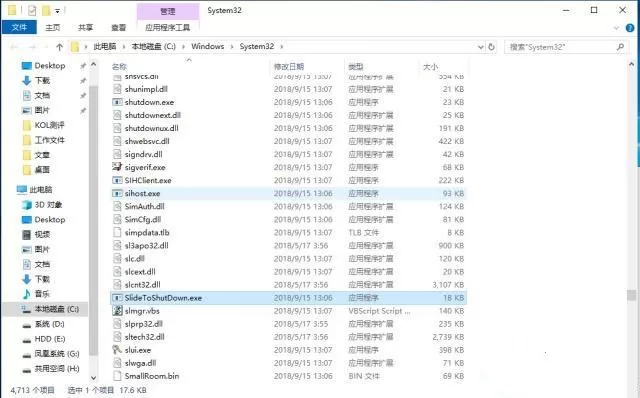Viewport: 640px width, 398px height.
Task: Switch to the 查看 ribbon tab
Action: (x=118, y=27)
